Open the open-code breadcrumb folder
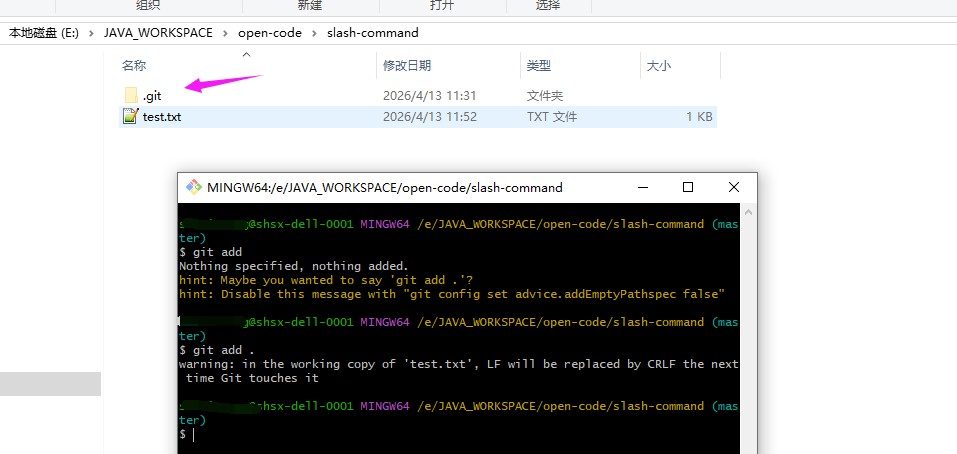The width and height of the screenshot is (957, 454). (270, 33)
